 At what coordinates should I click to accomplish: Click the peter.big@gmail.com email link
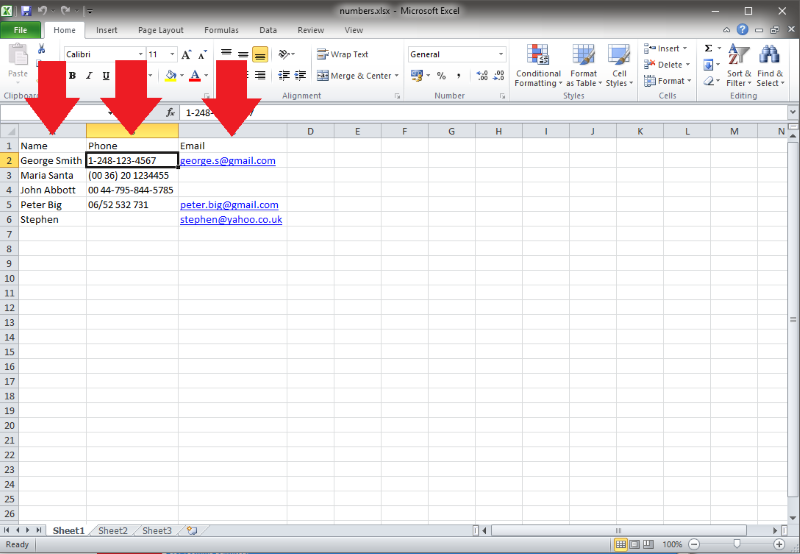coord(229,205)
